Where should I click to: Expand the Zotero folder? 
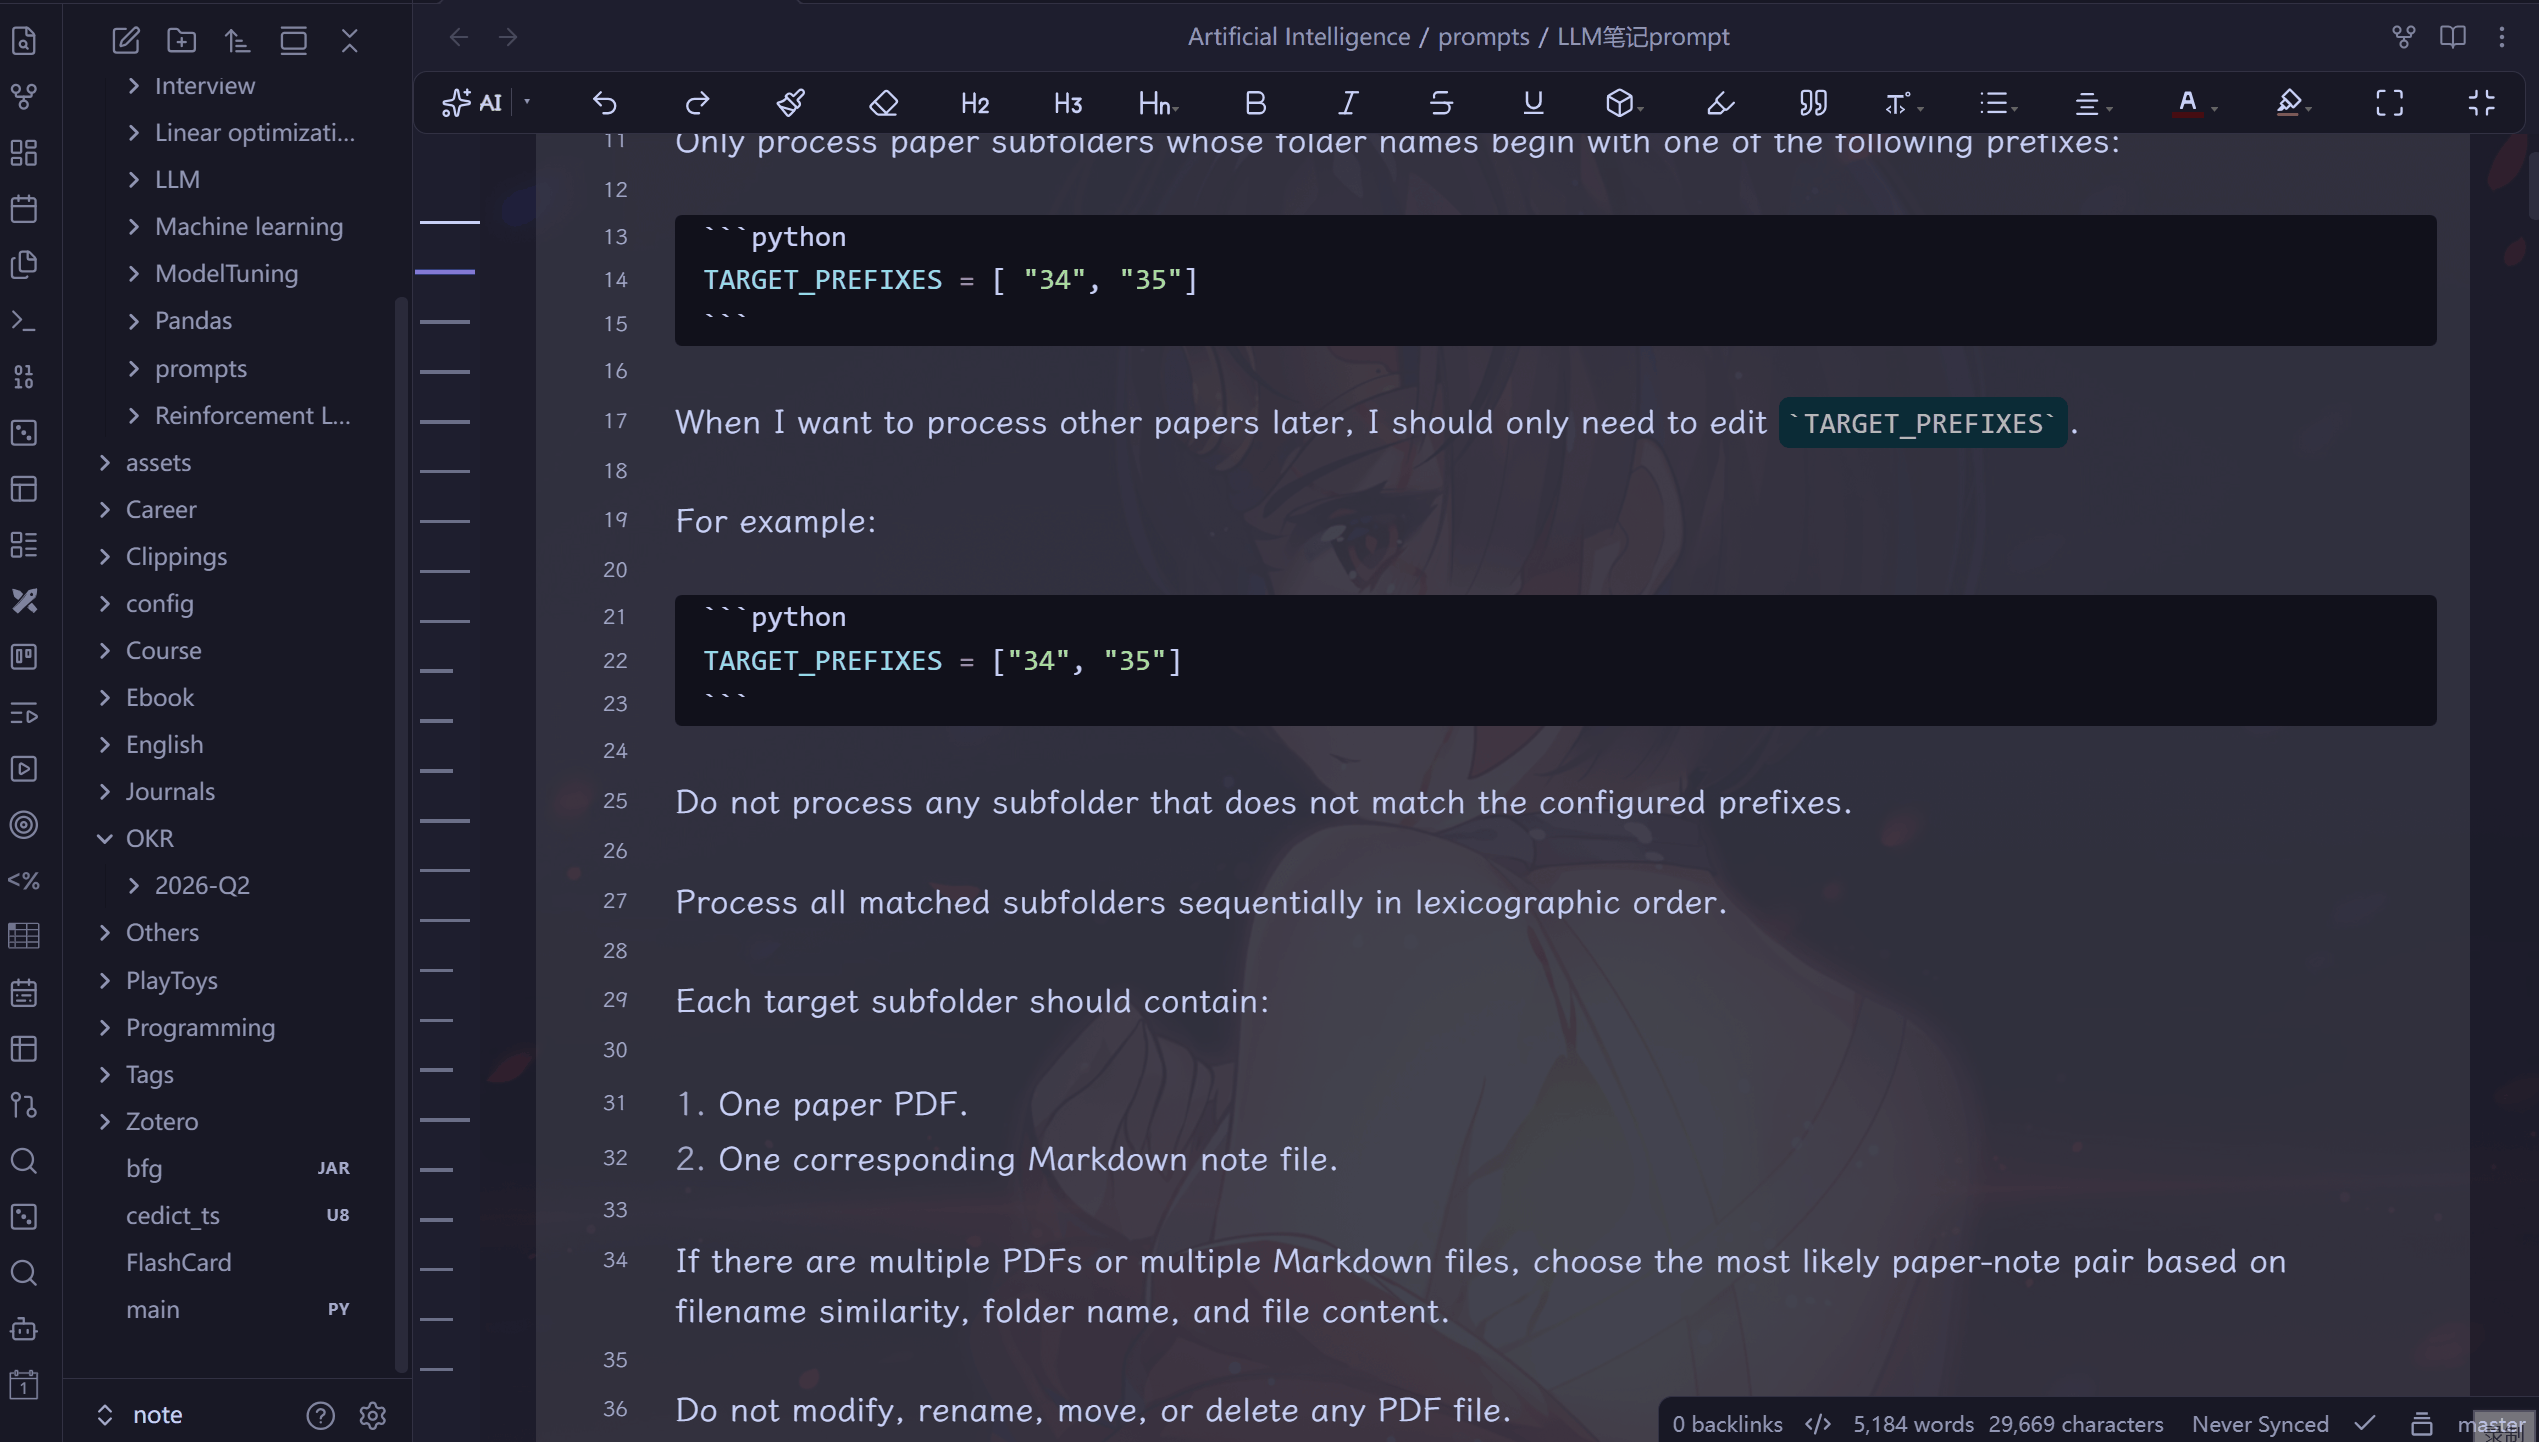coord(105,1121)
